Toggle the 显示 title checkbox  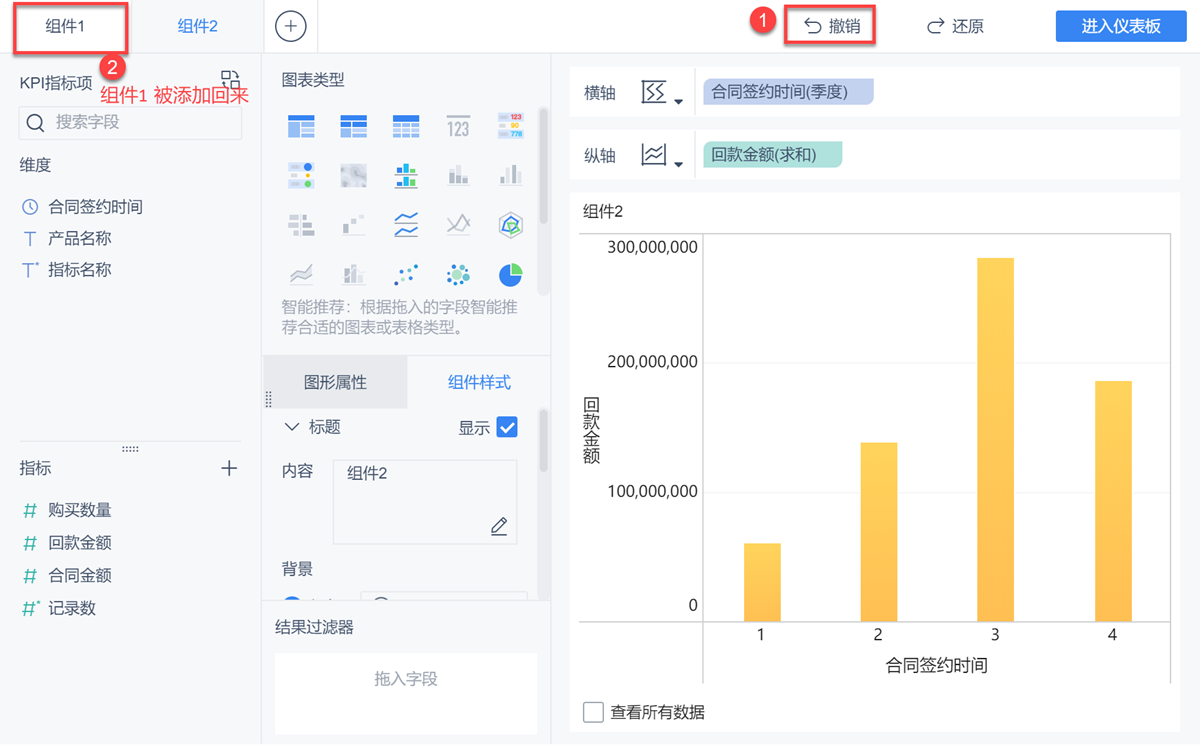(507, 427)
